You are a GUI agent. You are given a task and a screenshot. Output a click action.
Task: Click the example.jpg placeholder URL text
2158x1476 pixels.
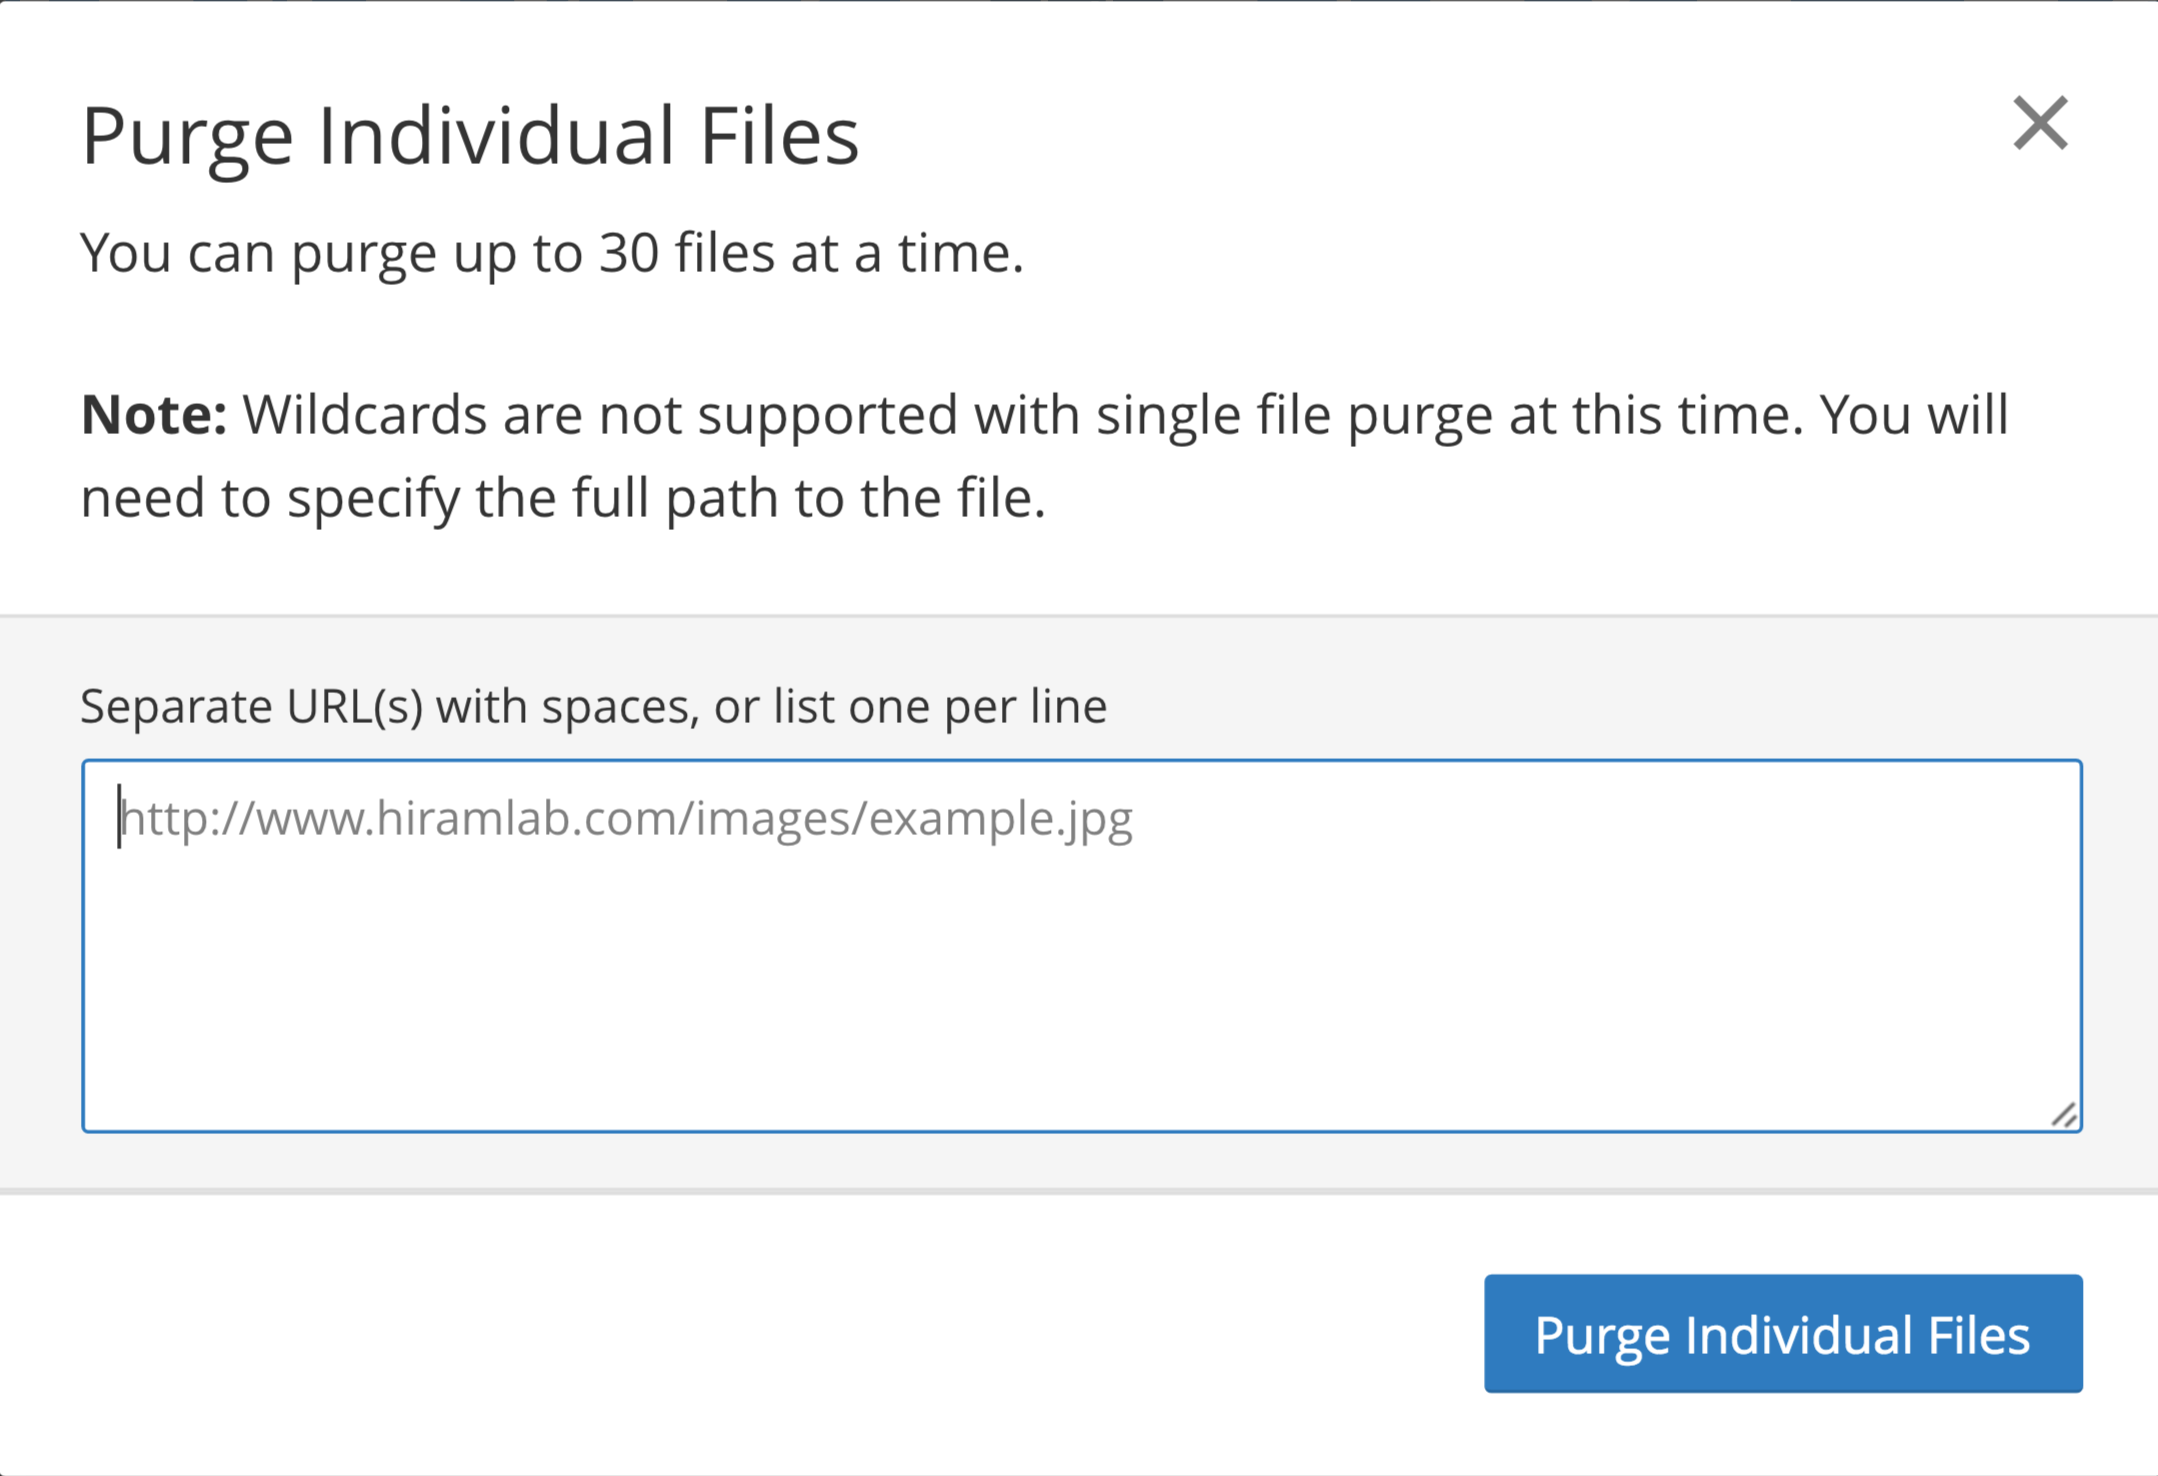click(x=627, y=818)
